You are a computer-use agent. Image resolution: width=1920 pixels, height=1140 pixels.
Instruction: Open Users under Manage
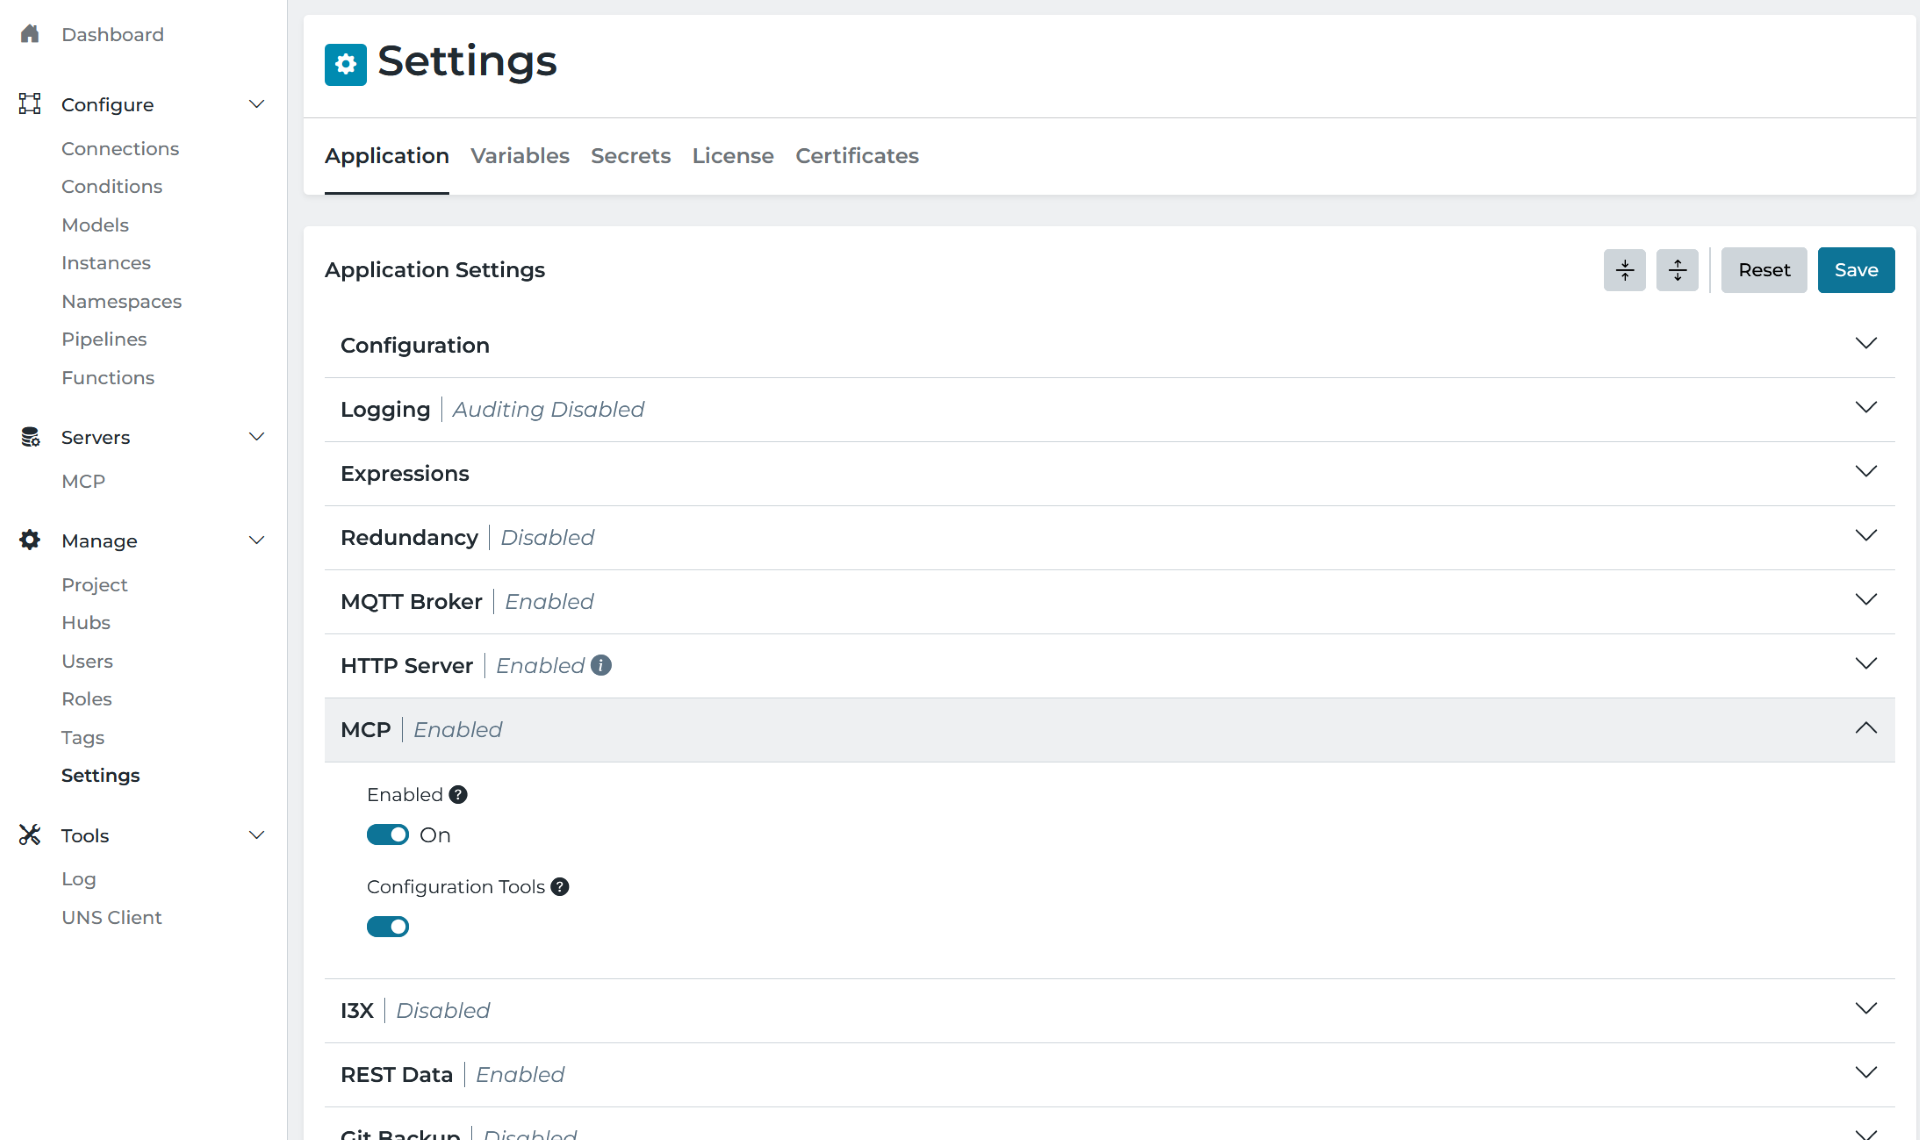click(87, 661)
